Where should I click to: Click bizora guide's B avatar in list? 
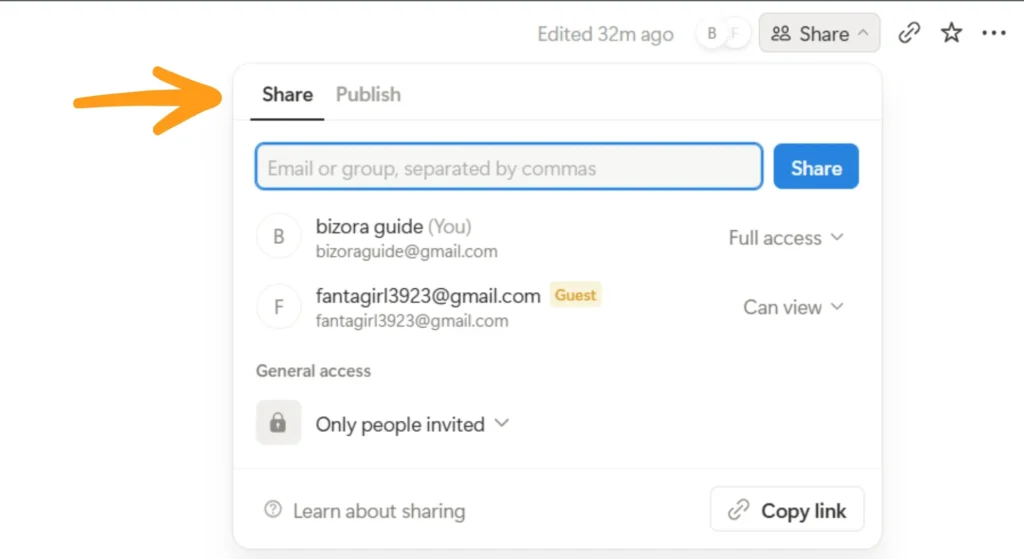[x=279, y=236]
